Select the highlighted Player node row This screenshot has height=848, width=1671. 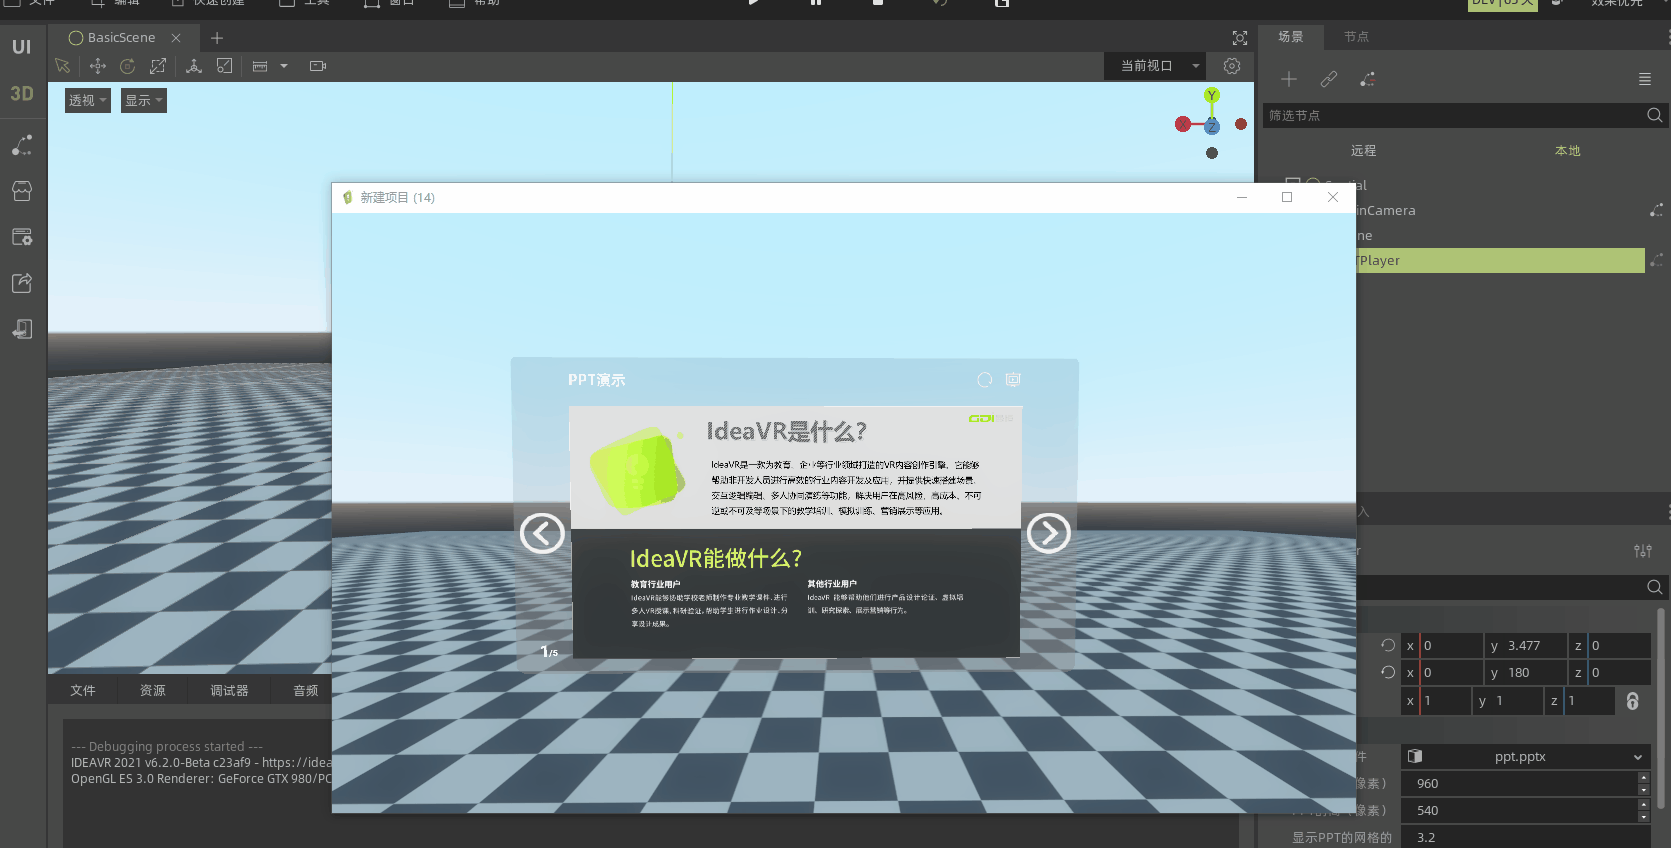tap(1500, 260)
